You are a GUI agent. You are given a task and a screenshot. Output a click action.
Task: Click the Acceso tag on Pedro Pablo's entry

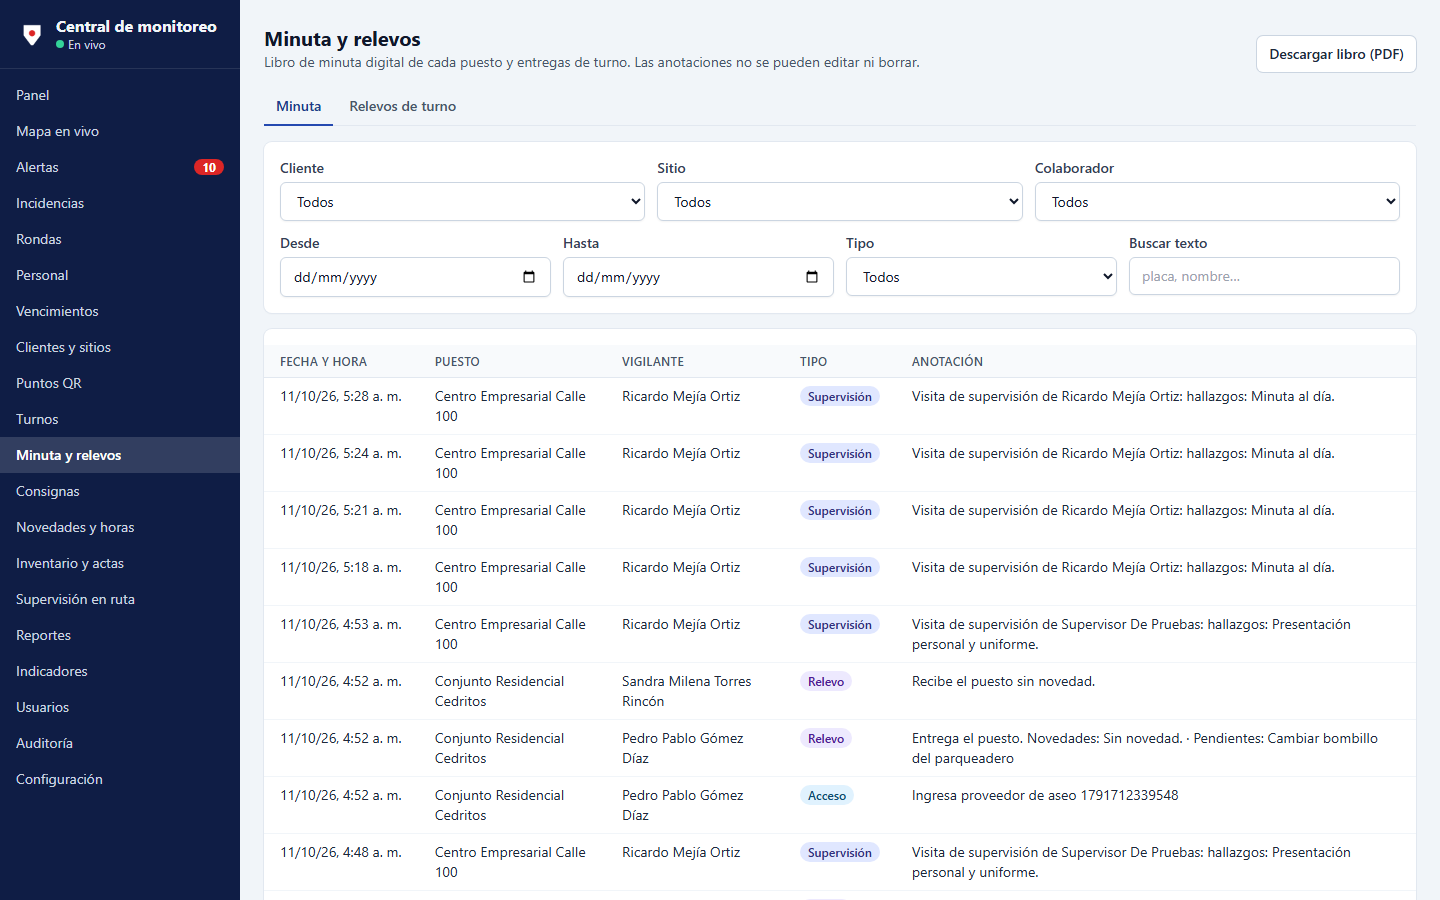(827, 796)
